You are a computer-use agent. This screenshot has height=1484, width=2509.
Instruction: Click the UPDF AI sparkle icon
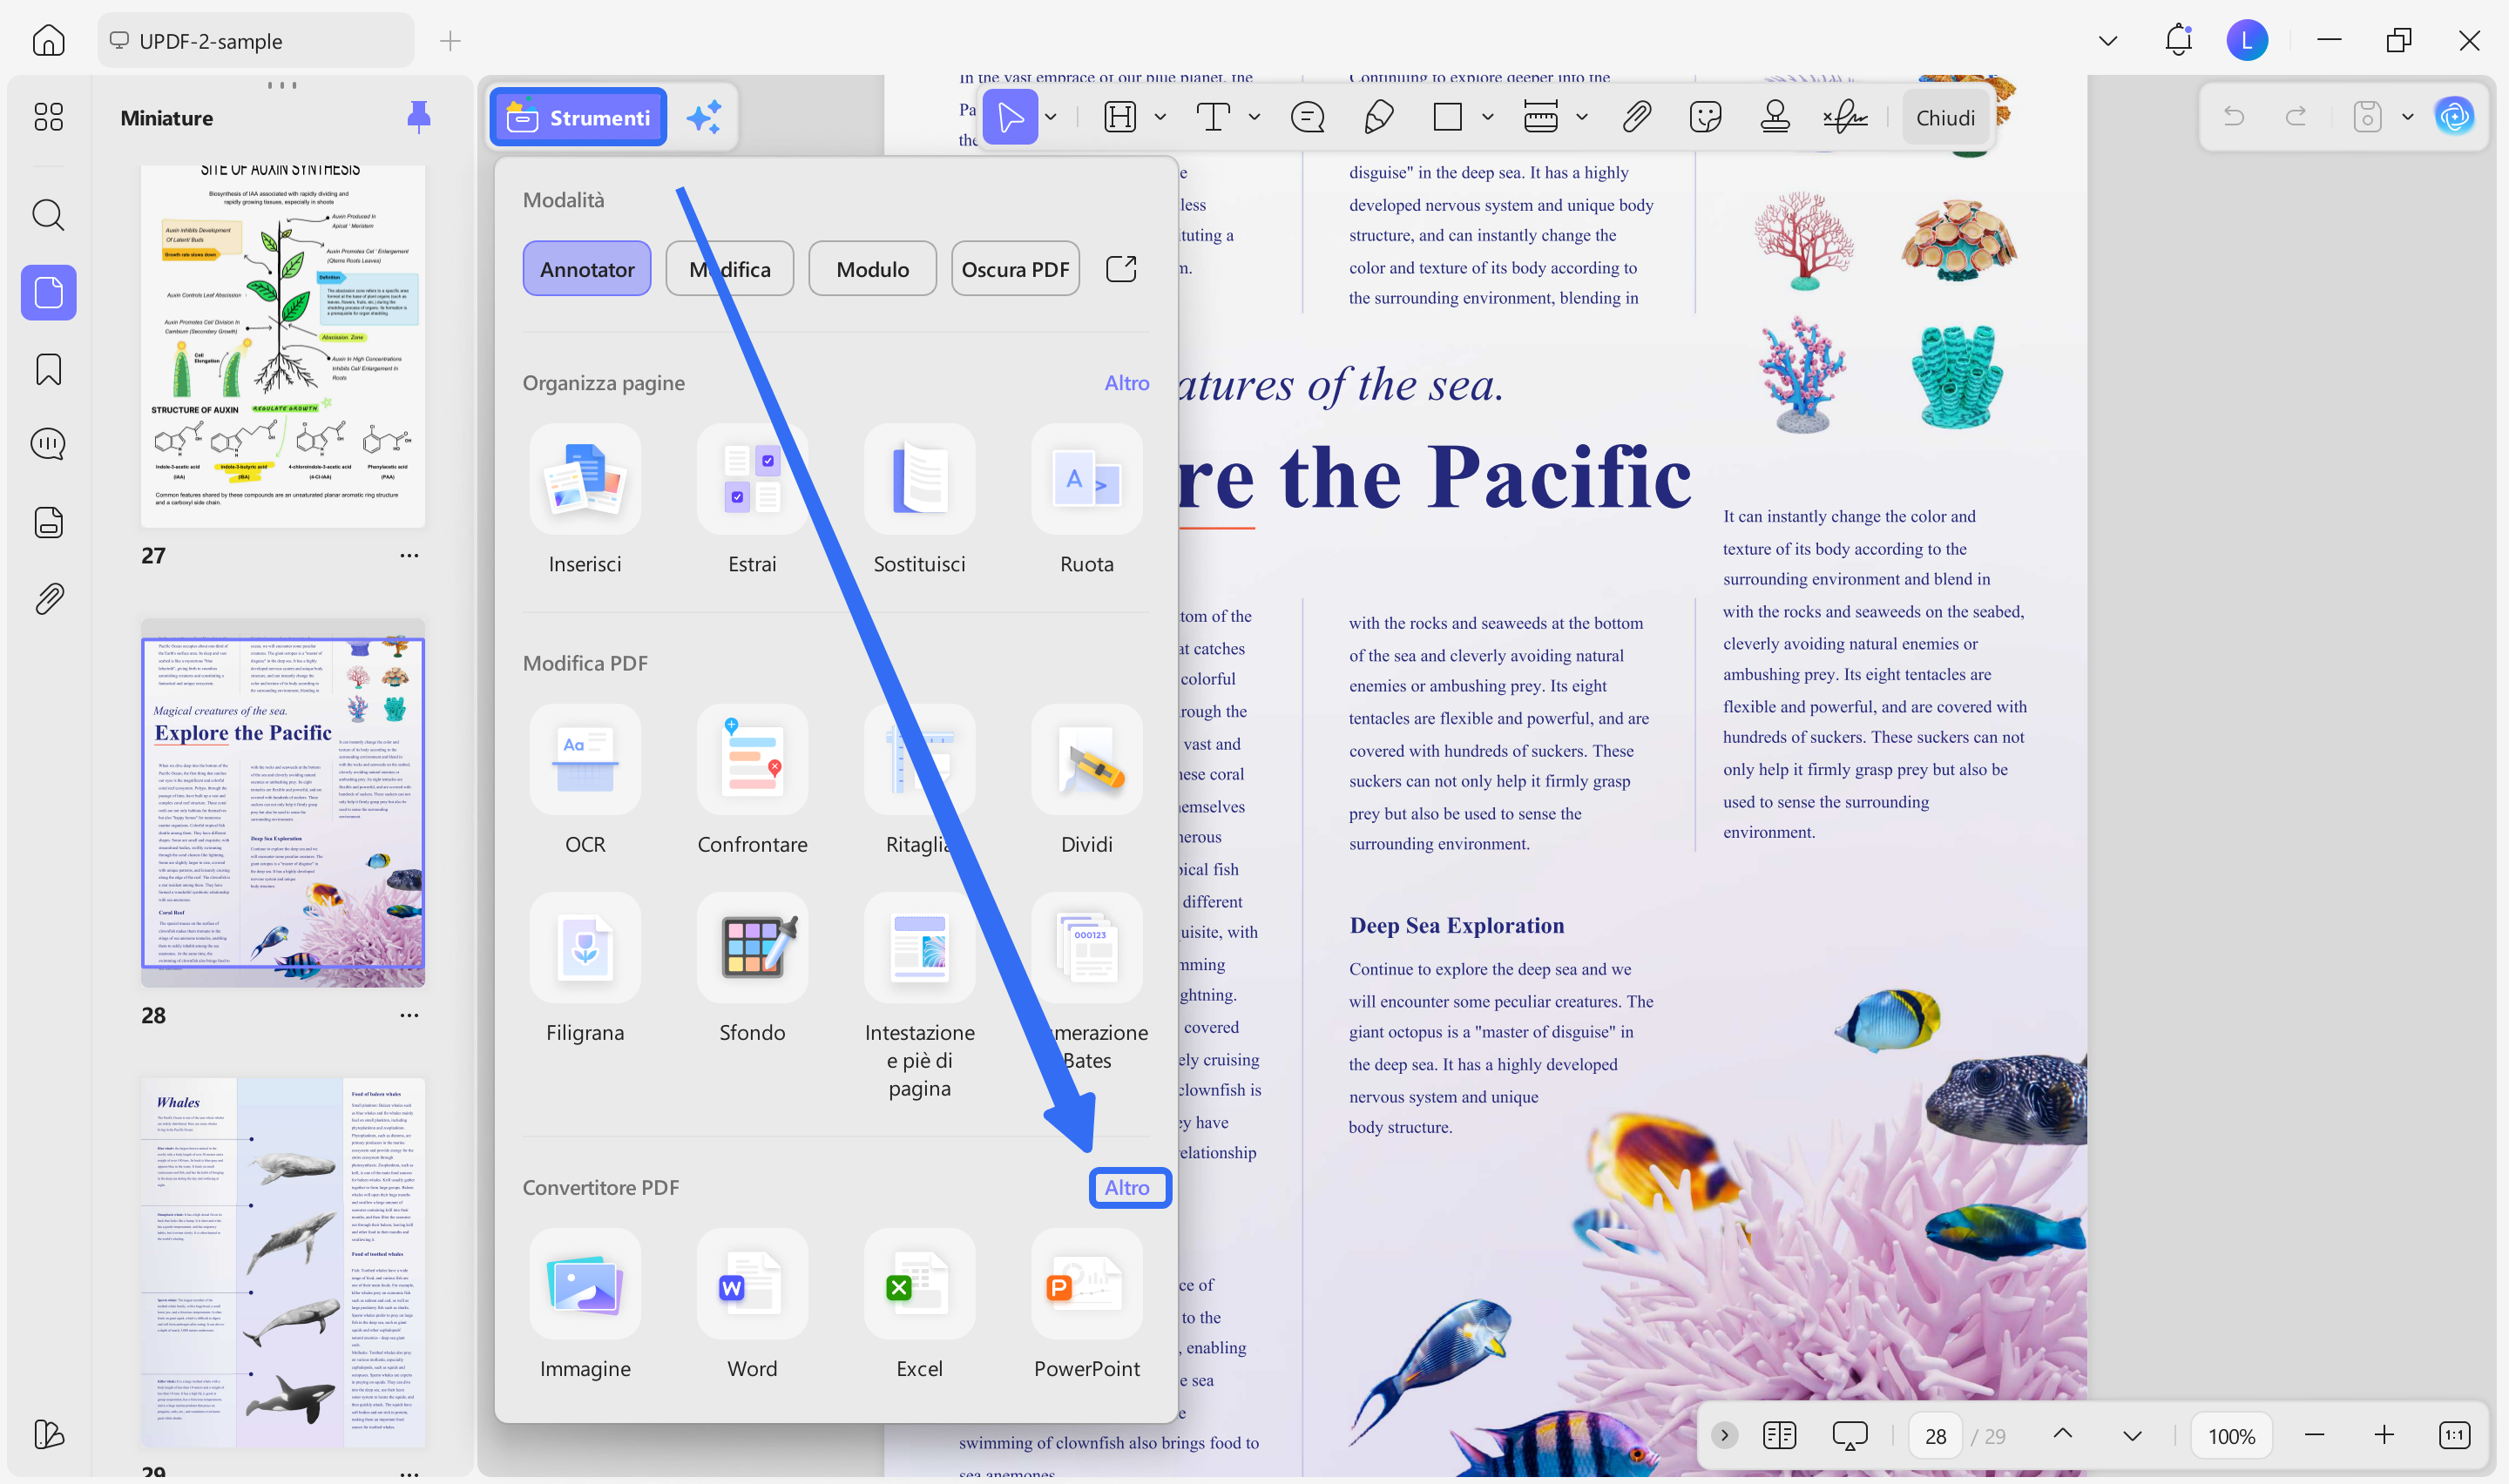pos(704,117)
